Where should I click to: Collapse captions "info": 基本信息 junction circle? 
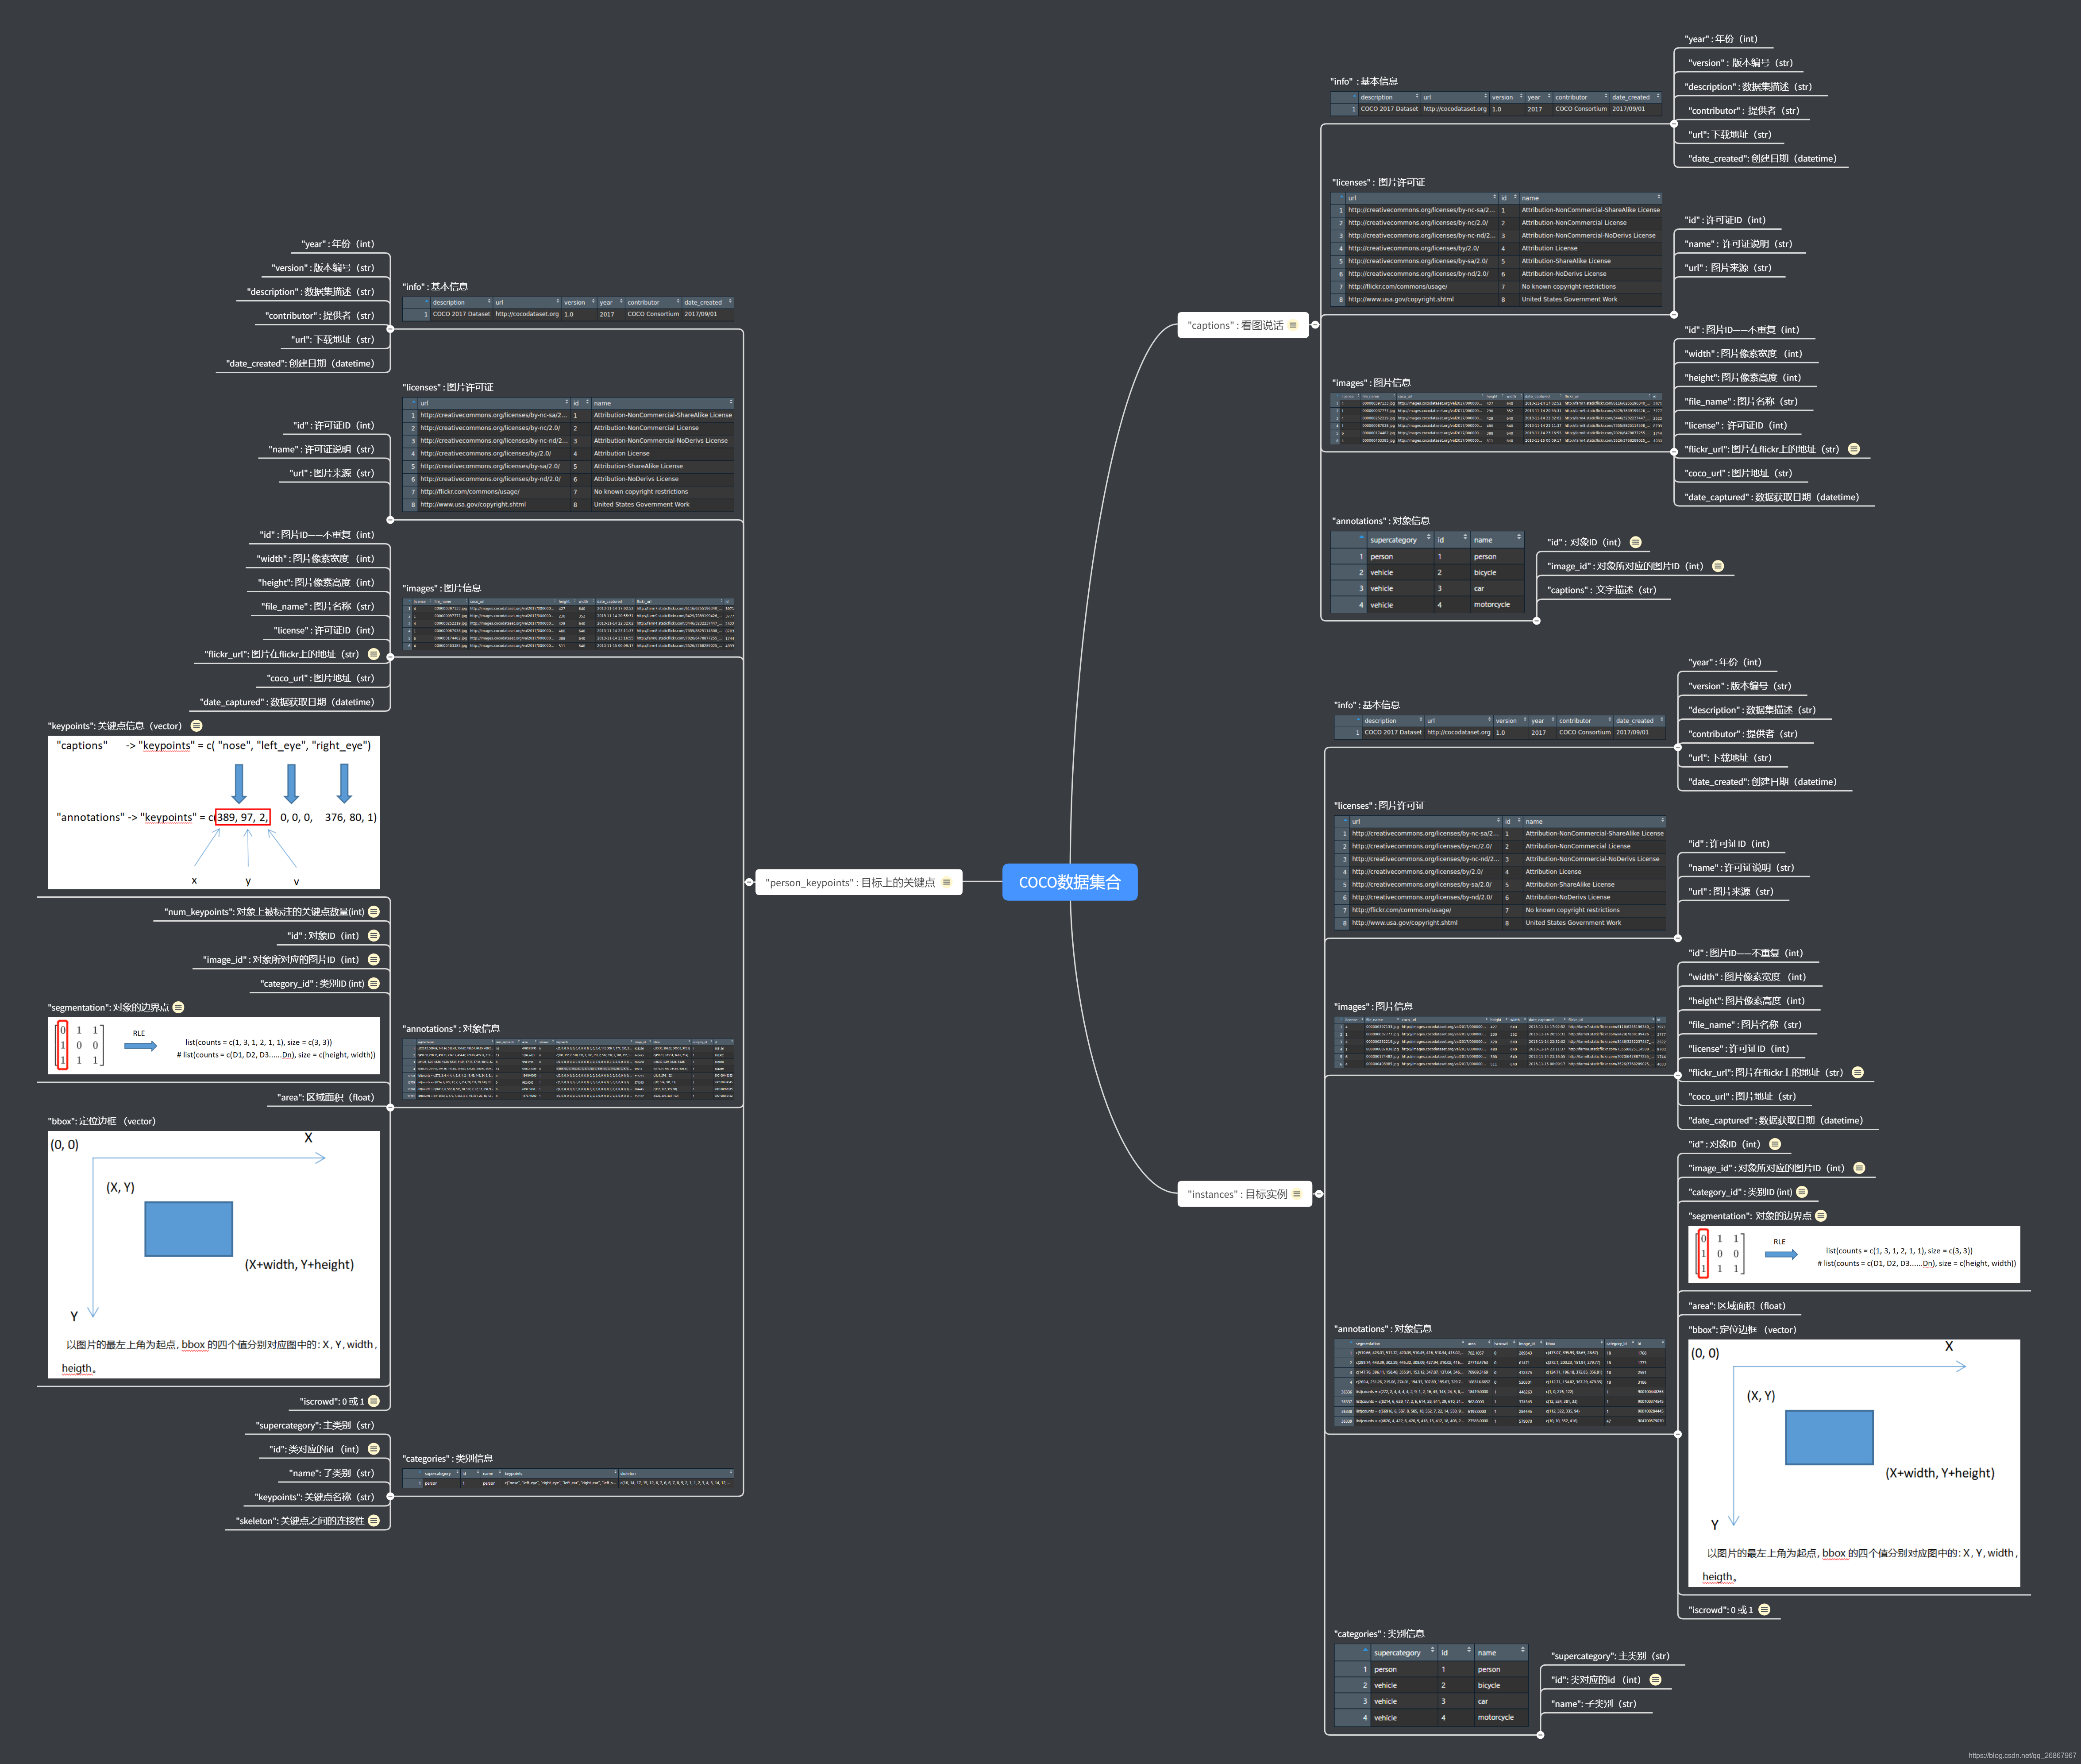point(1674,124)
